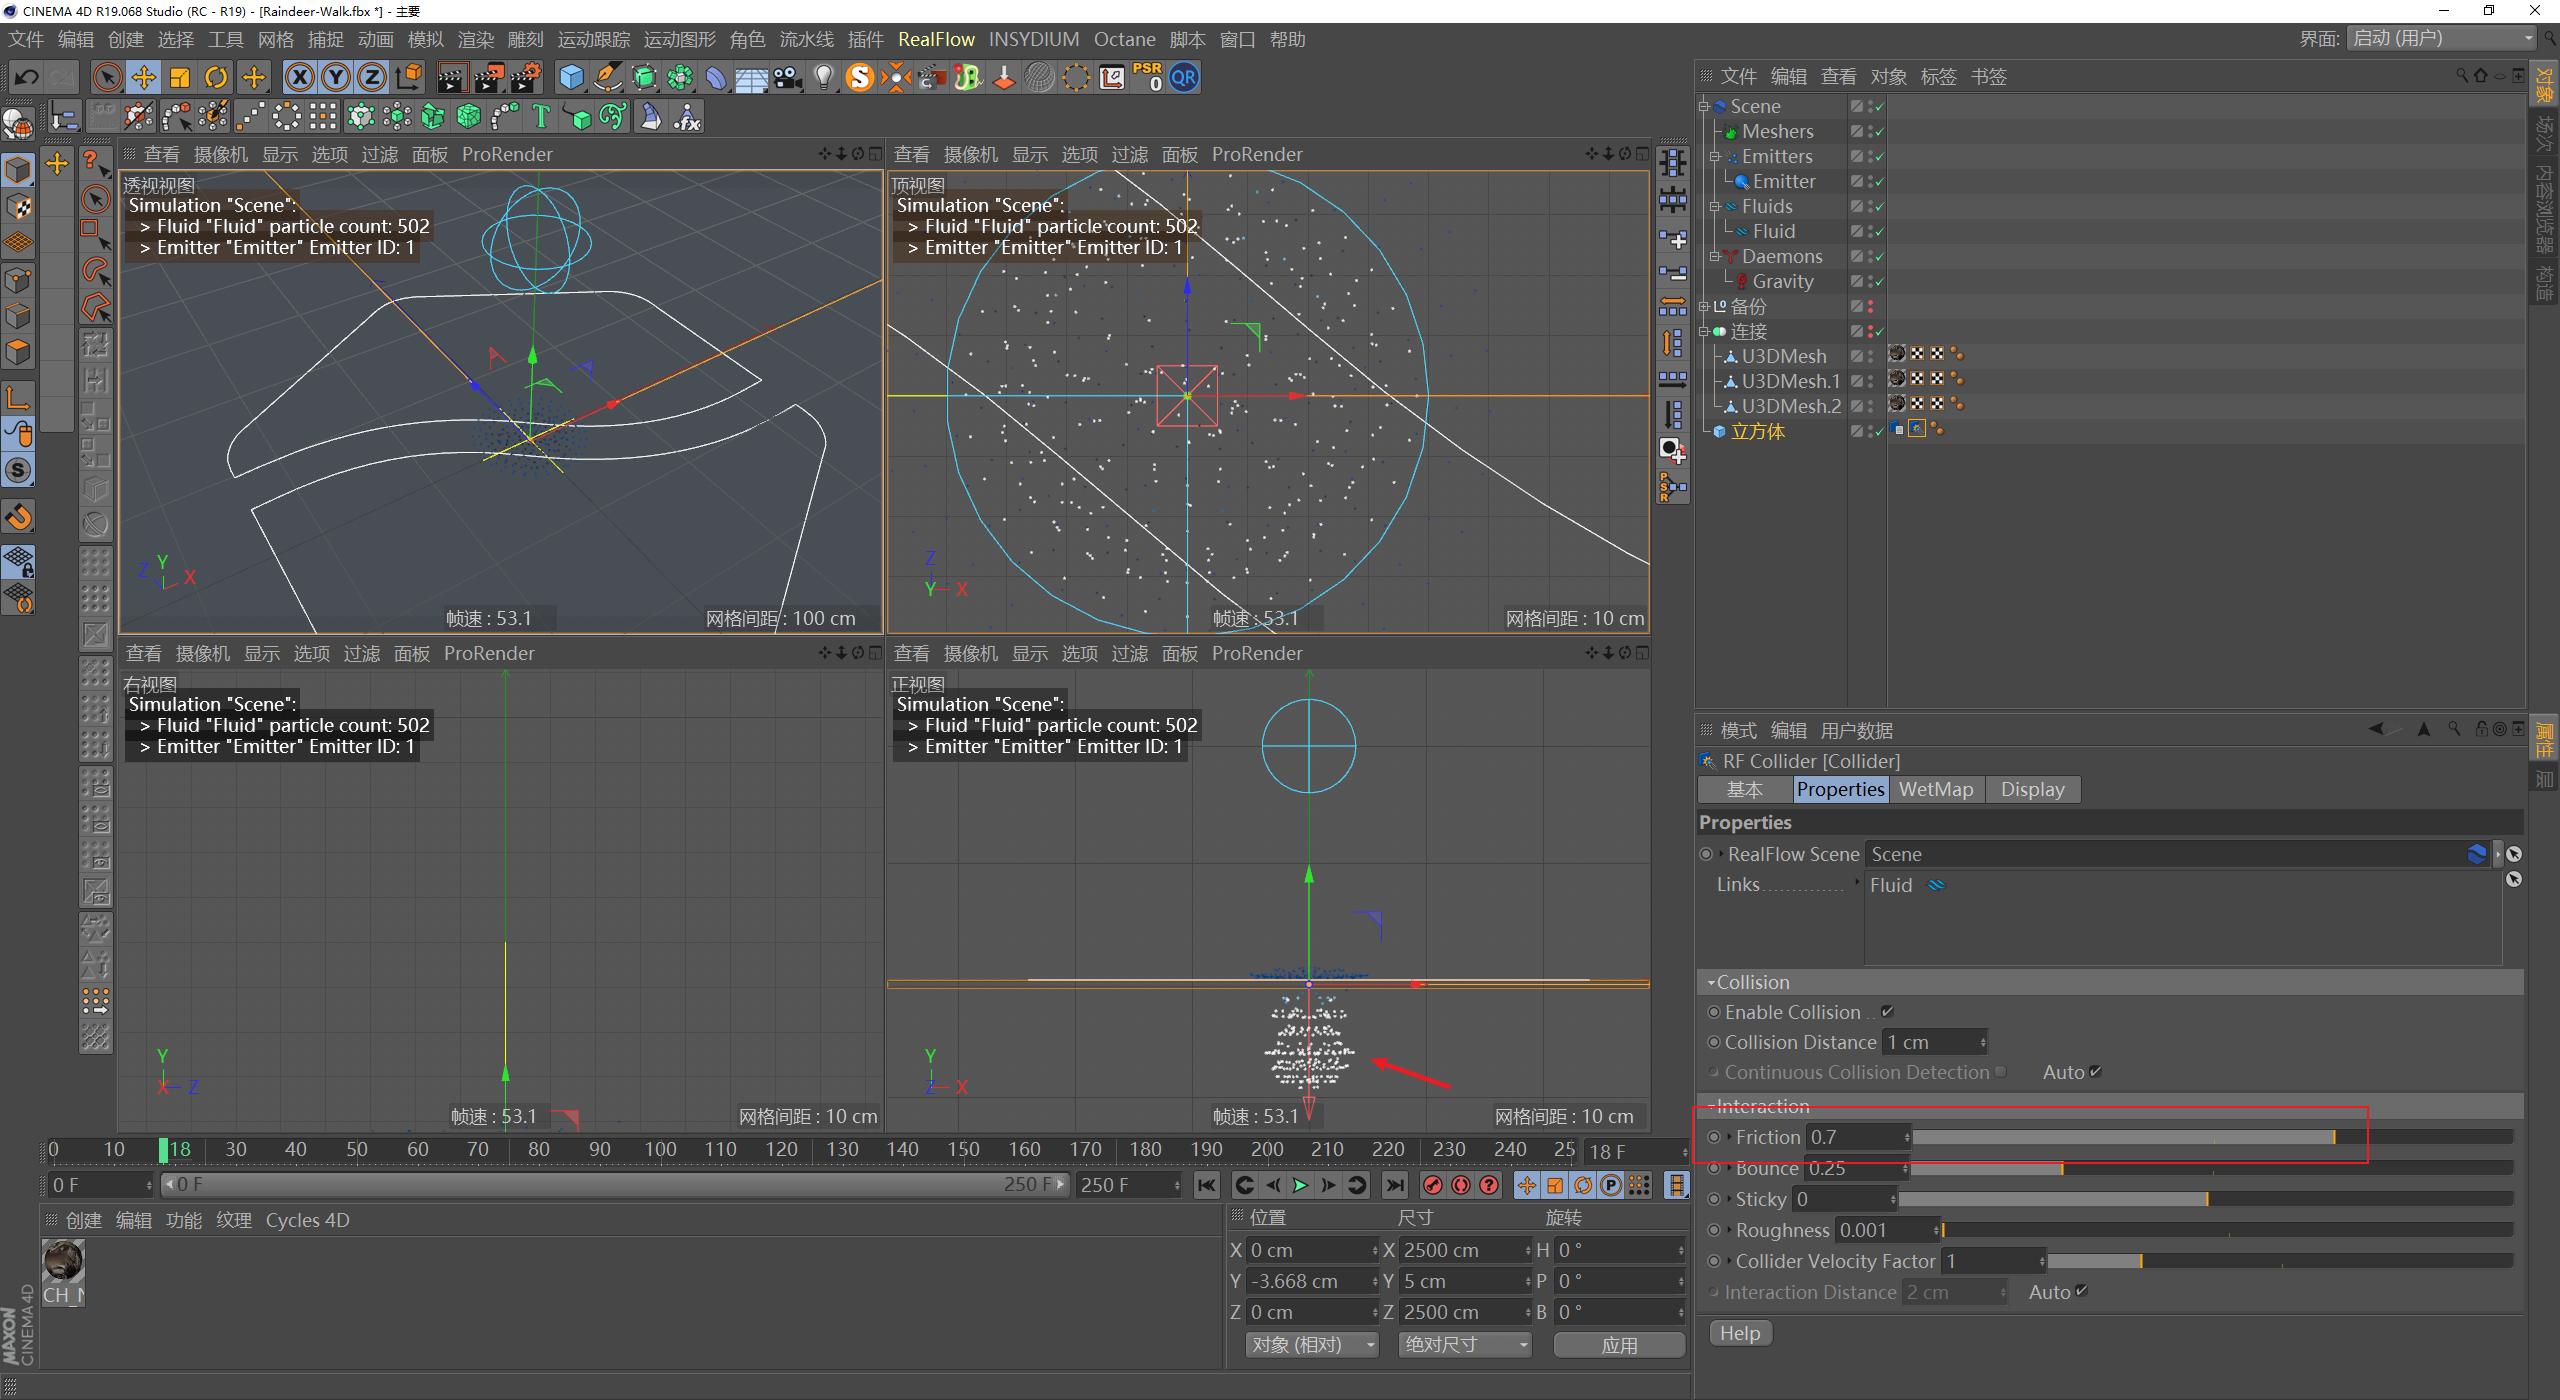The image size is (2560, 1400).
Task: Click the PSR reset icon
Action: [1147, 78]
